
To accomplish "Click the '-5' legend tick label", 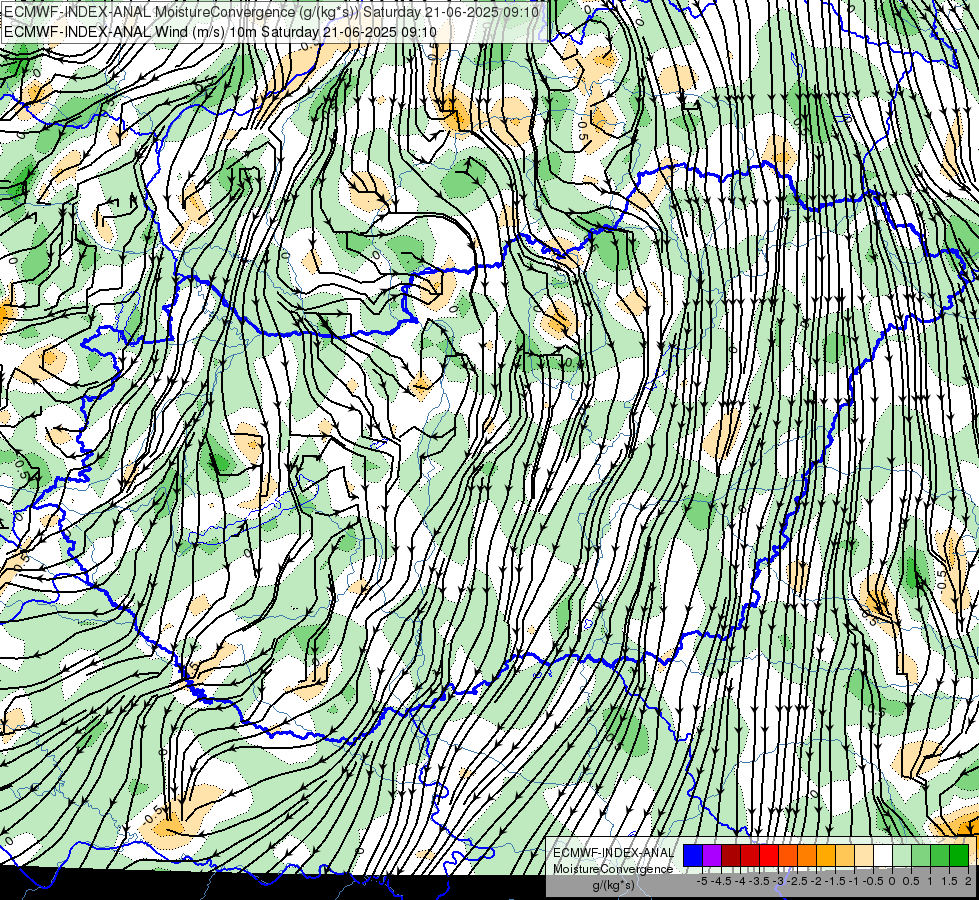I will click(702, 881).
